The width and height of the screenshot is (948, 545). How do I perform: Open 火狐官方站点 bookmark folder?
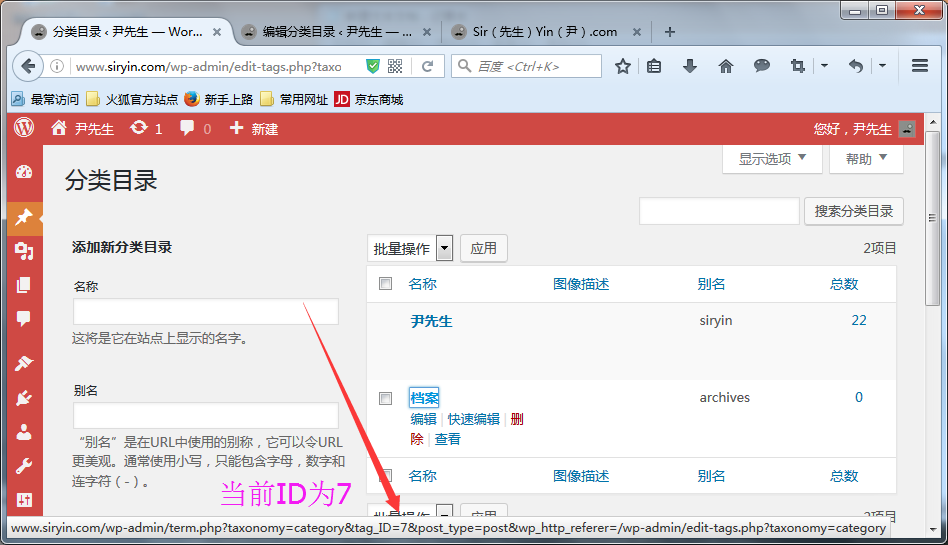132,99
